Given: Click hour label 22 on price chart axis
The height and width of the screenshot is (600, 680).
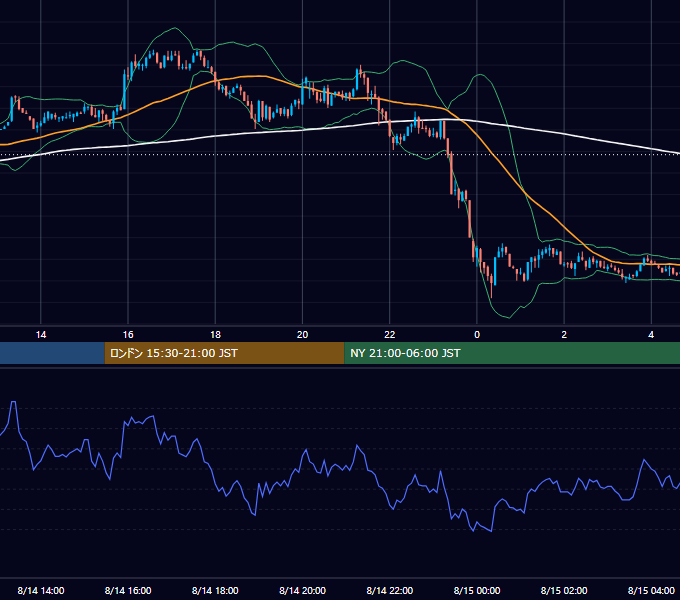Looking at the screenshot, I should 390,335.
